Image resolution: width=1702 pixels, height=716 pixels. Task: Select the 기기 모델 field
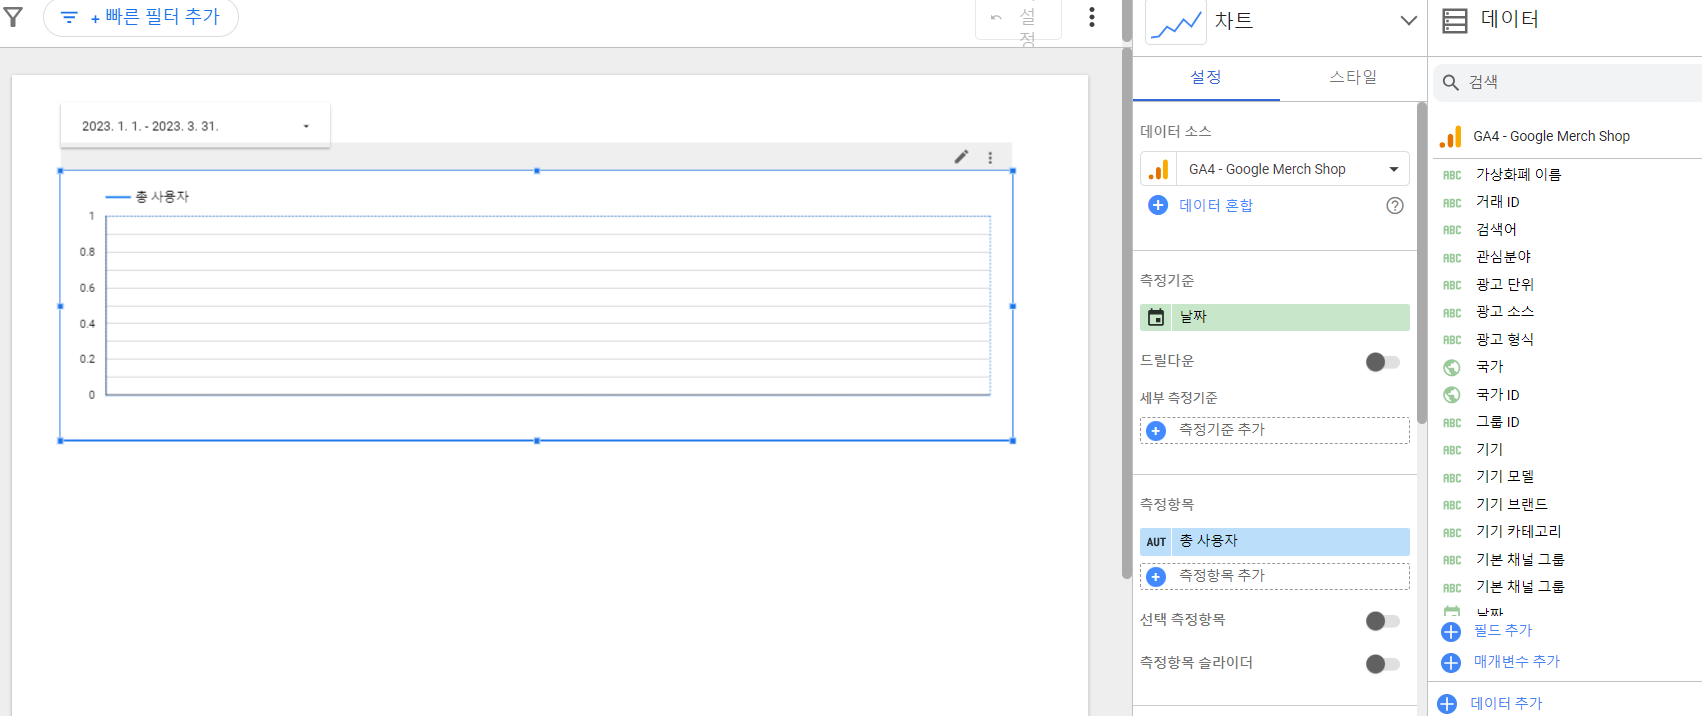click(x=1505, y=477)
